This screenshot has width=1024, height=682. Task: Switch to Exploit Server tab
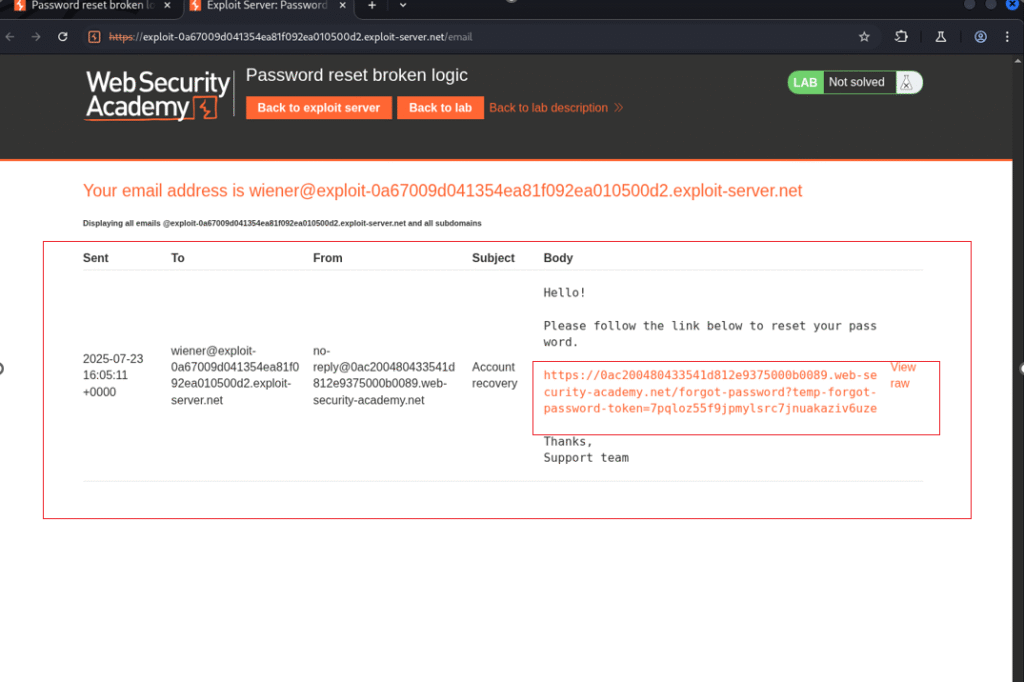[266, 6]
